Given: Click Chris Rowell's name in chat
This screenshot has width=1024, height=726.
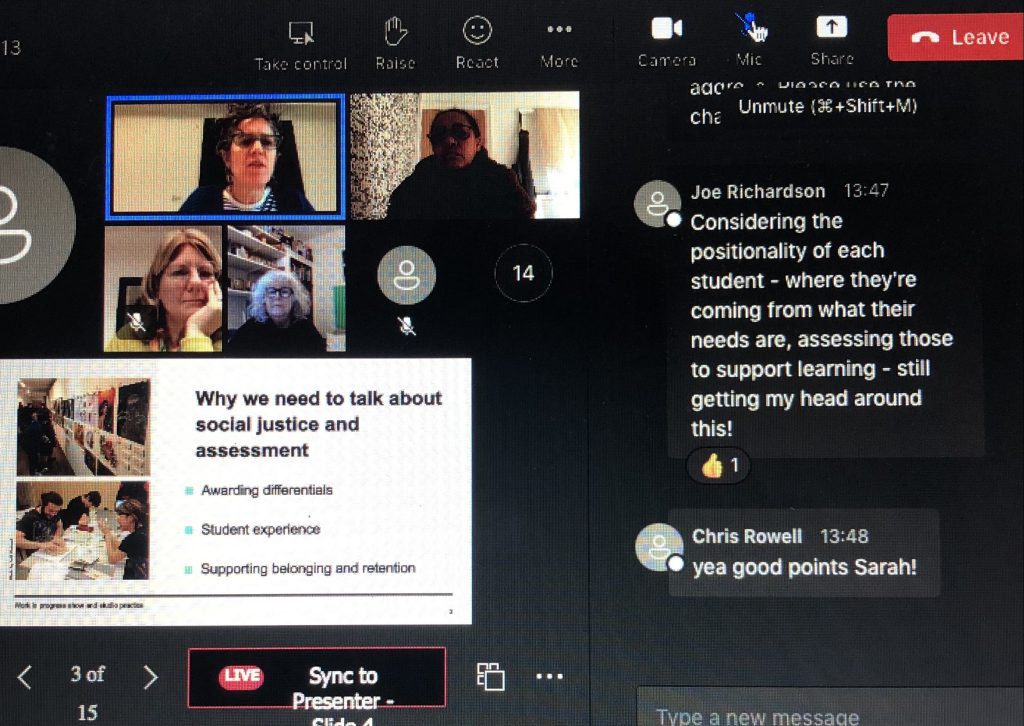Looking at the screenshot, I should (x=746, y=537).
